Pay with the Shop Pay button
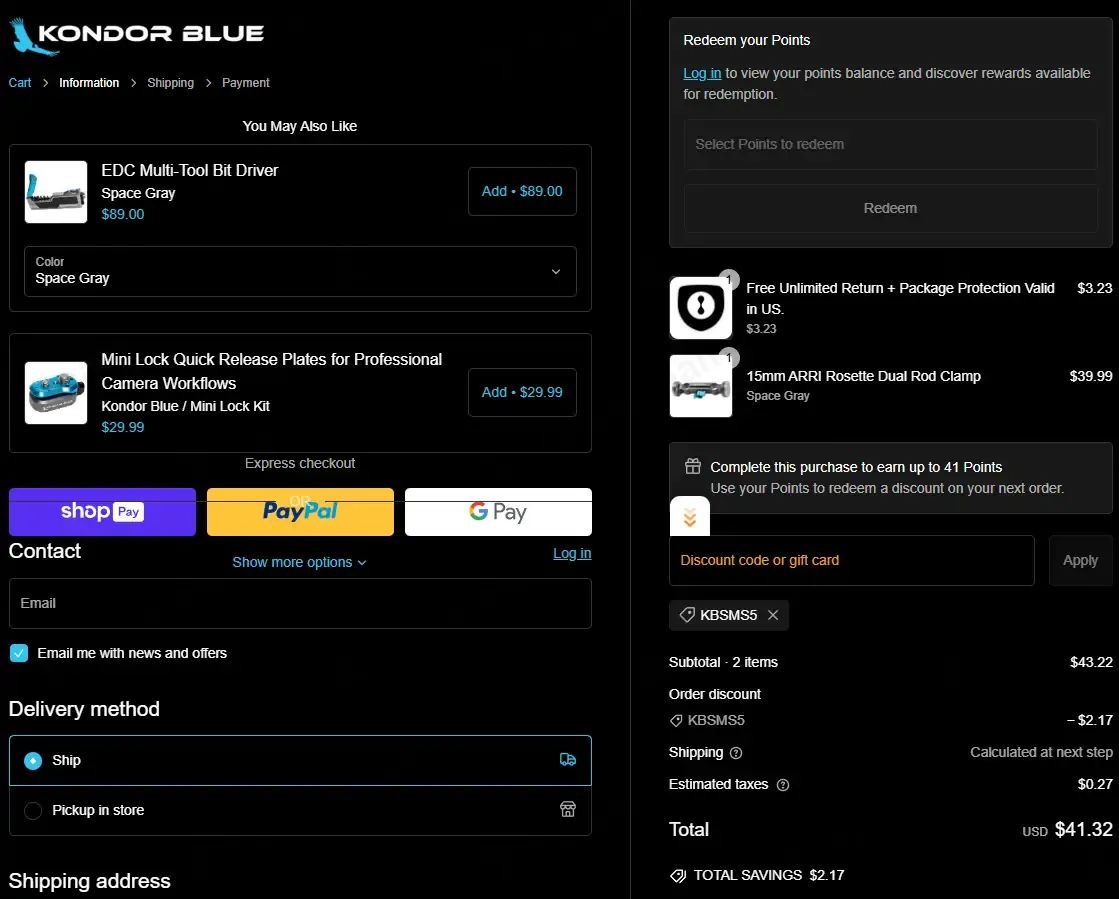This screenshot has height=899, width=1119. click(x=102, y=512)
